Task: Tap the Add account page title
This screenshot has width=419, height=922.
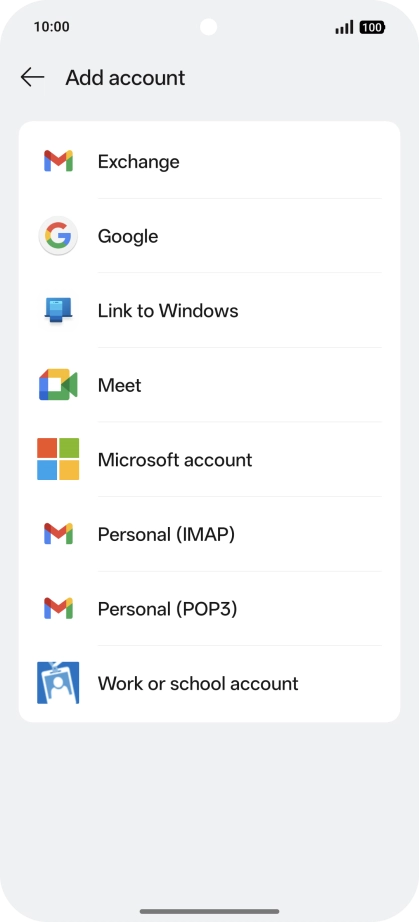Action: (x=125, y=78)
